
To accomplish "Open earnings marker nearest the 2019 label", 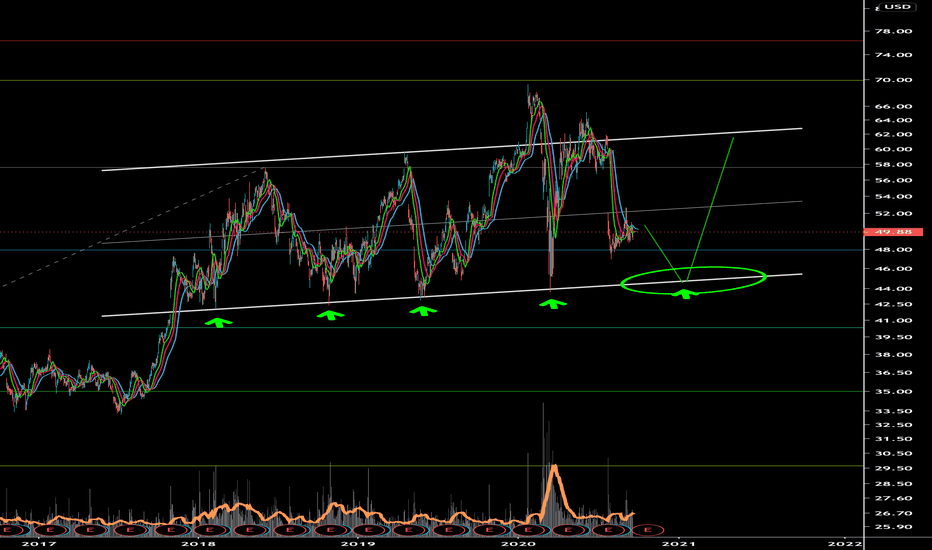I will click(369, 529).
